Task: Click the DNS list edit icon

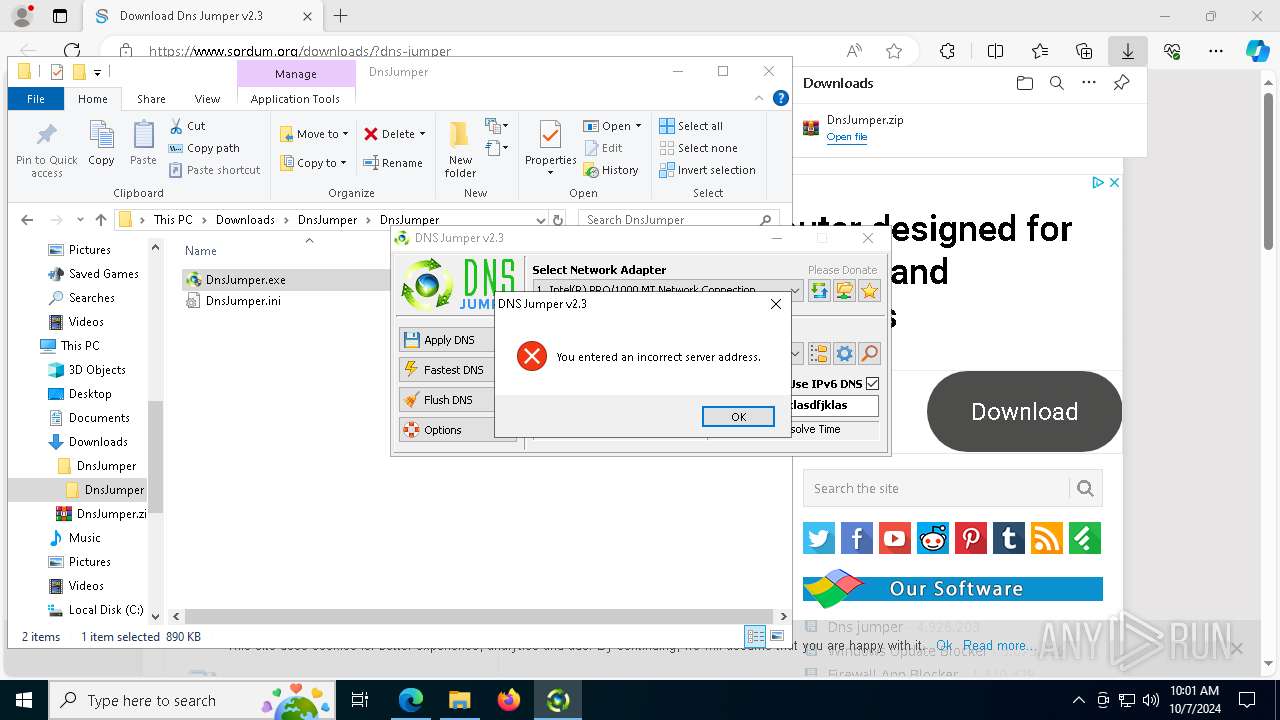Action: point(819,354)
